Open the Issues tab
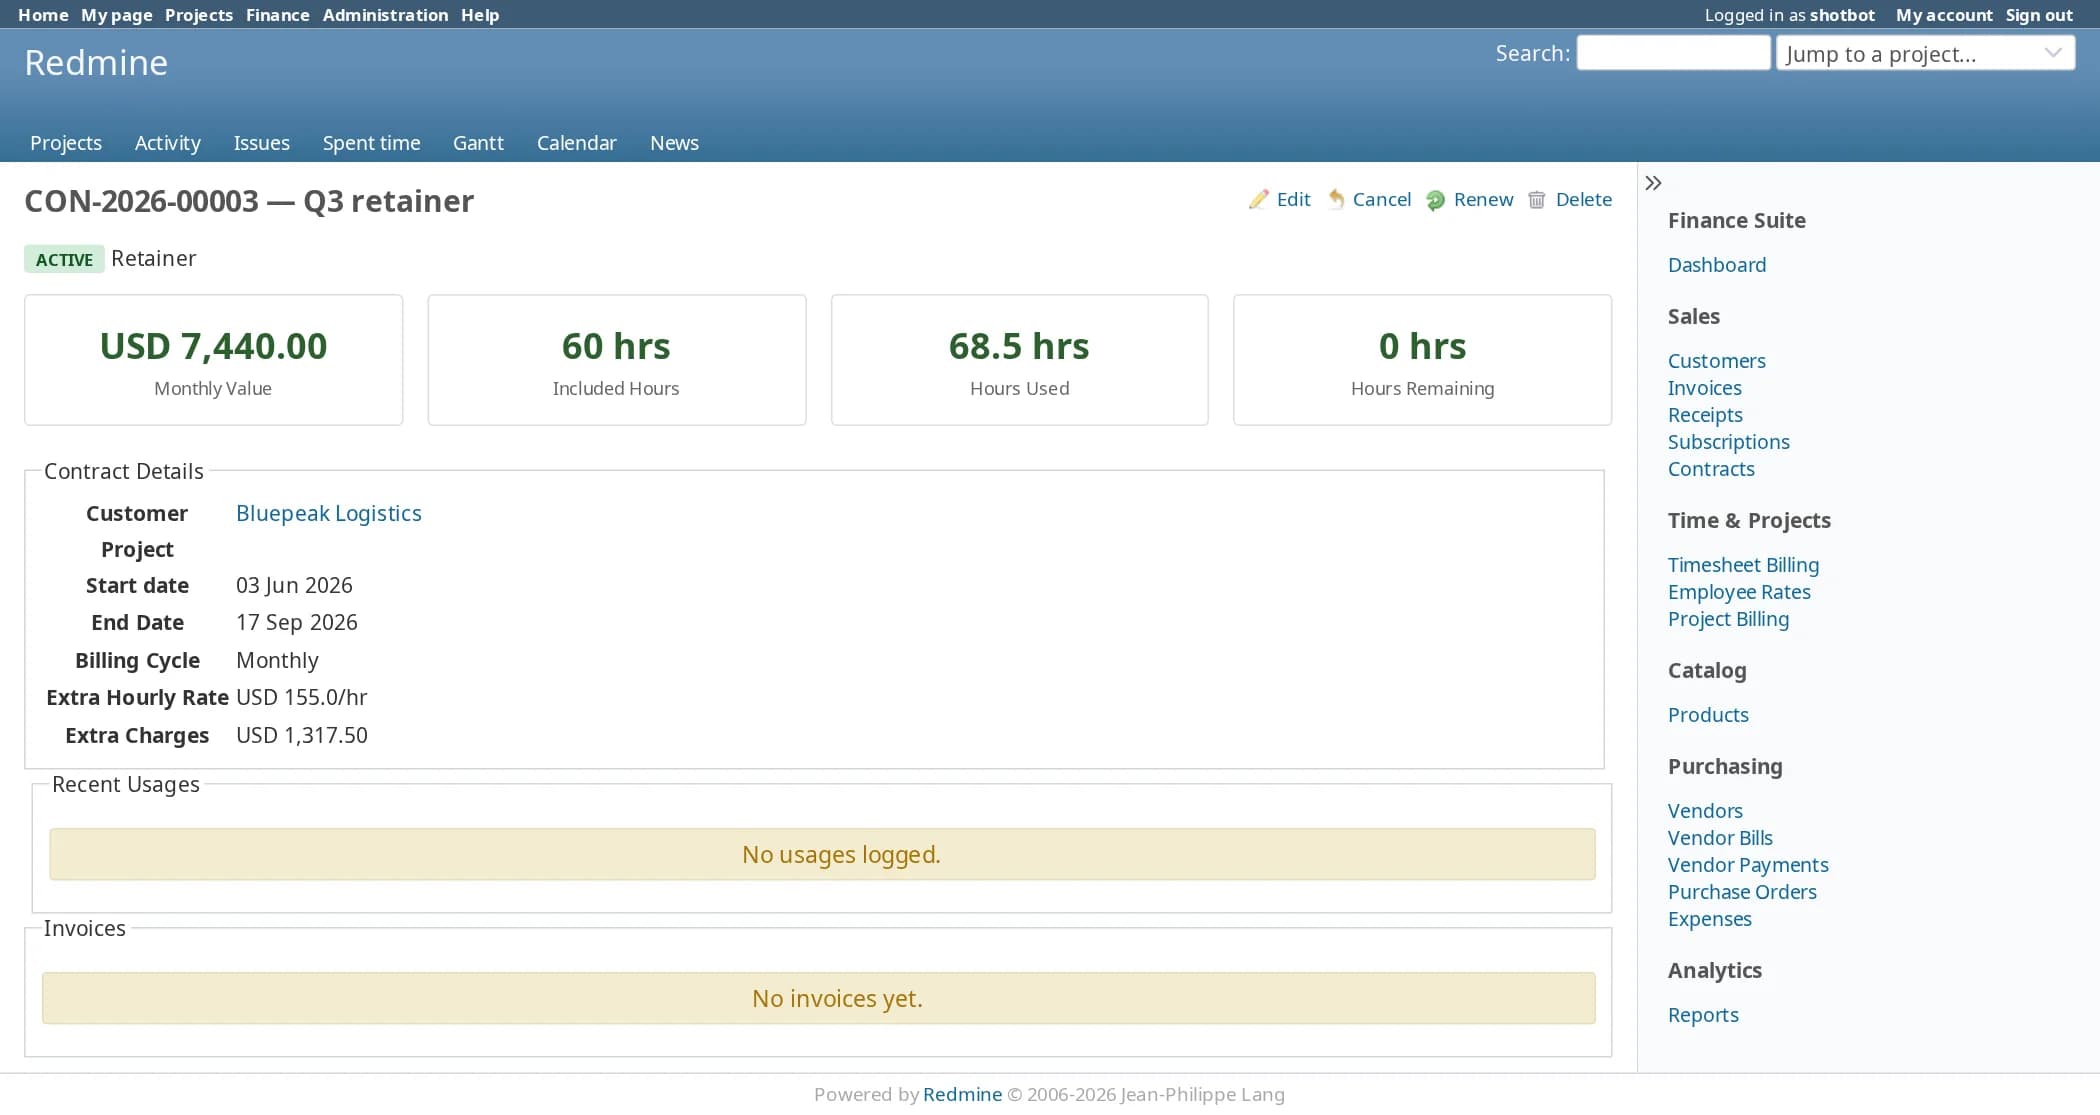Image resolution: width=2100 pixels, height=1115 pixels. (x=262, y=143)
